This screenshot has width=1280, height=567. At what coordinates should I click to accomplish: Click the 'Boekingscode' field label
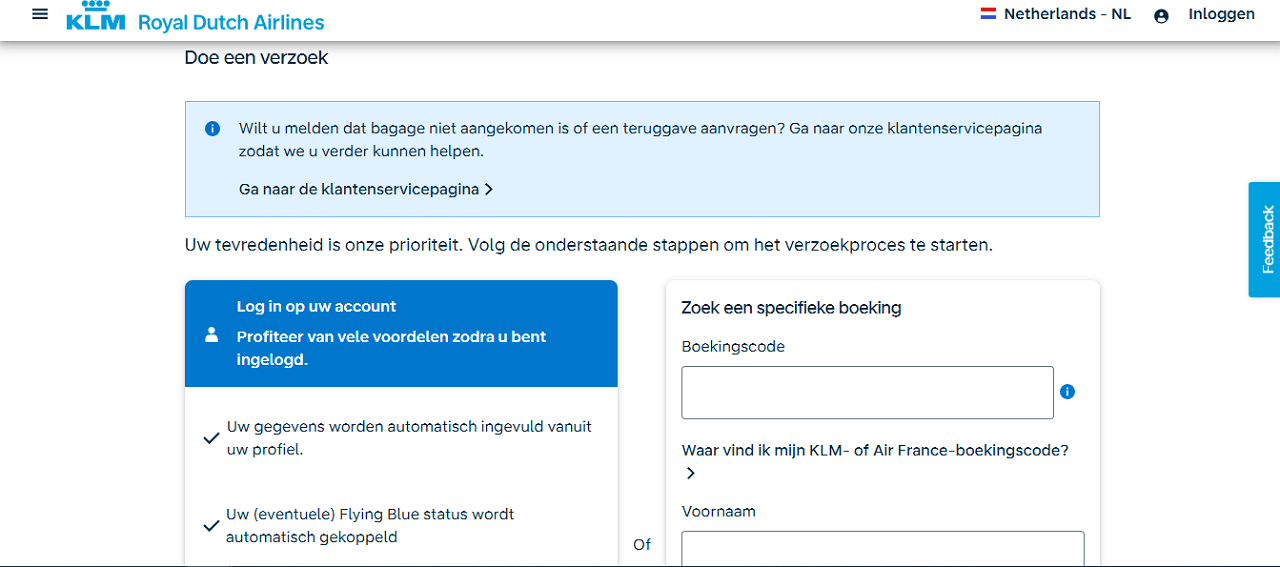733,347
